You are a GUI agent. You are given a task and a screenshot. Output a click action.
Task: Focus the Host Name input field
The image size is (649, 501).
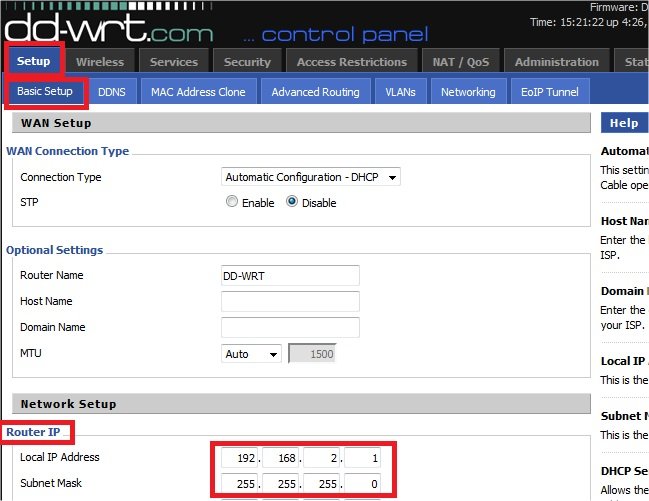point(290,301)
